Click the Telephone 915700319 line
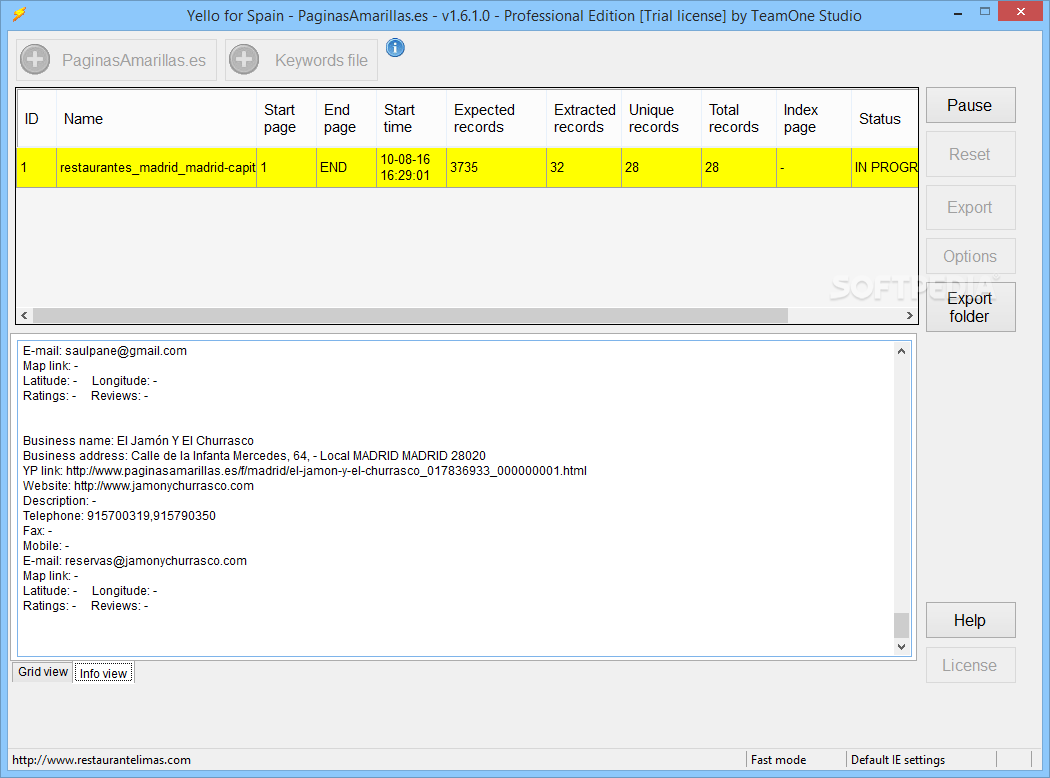This screenshot has width=1050, height=778. (119, 516)
